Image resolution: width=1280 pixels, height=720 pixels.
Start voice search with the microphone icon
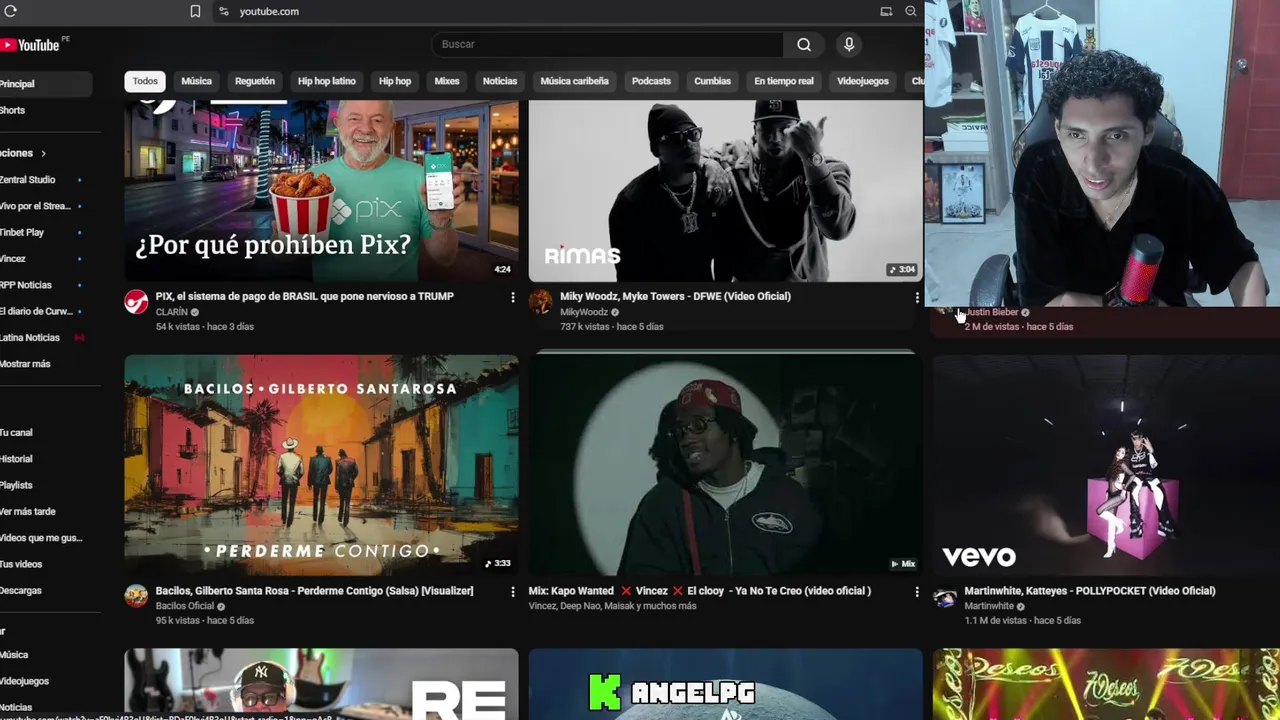click(849, 44)
